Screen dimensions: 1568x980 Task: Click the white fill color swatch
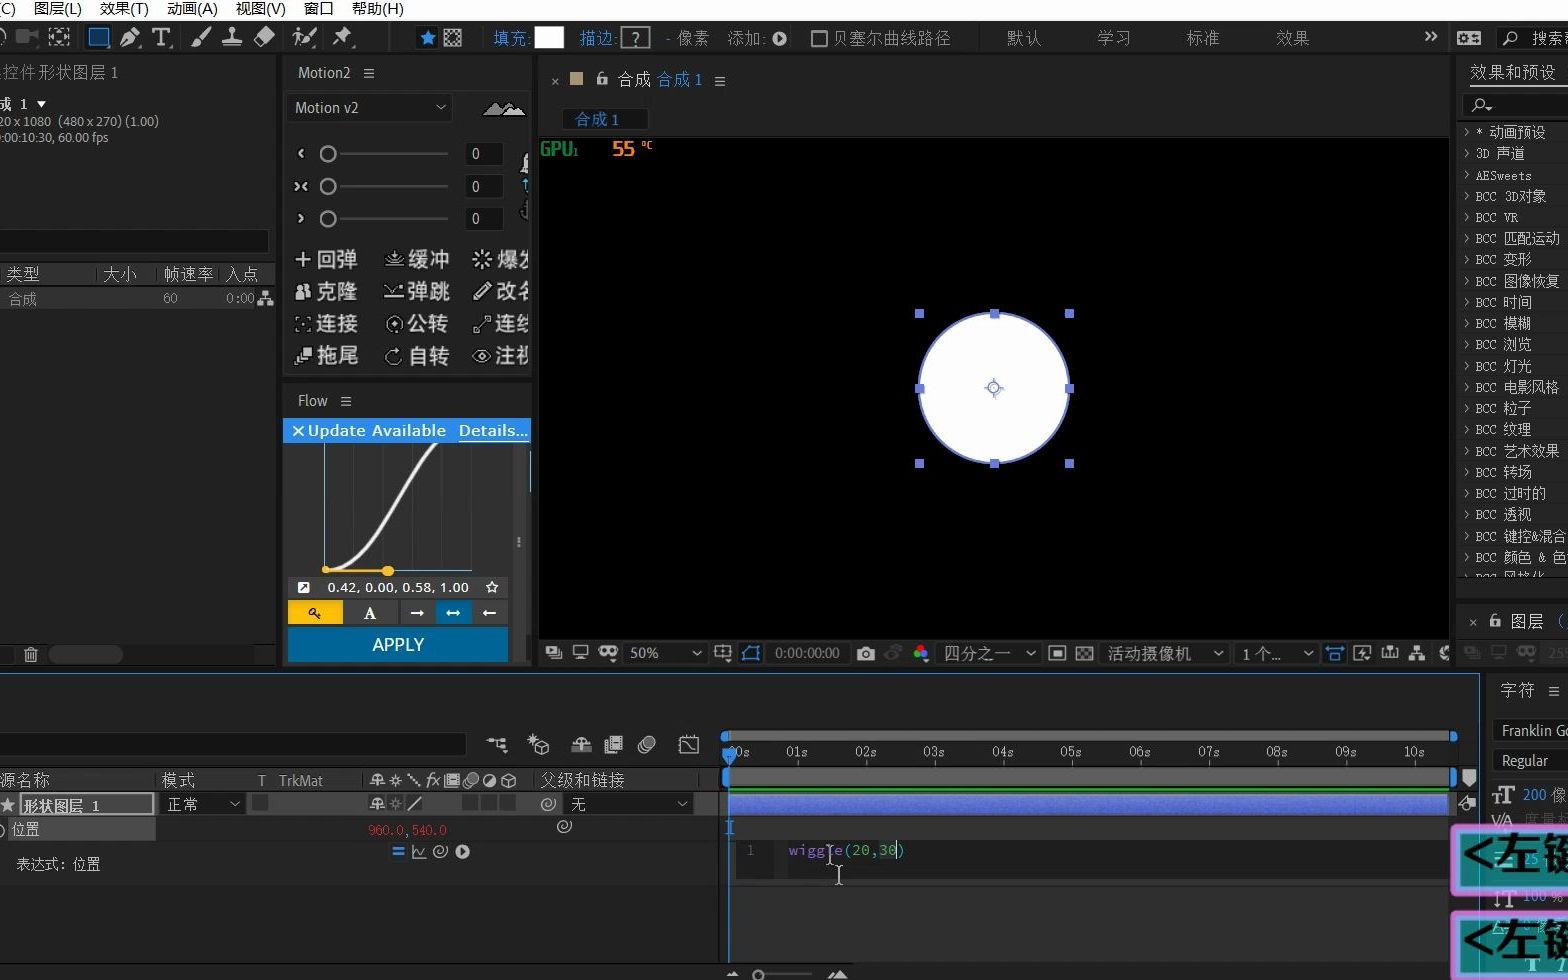coord(549,38)
